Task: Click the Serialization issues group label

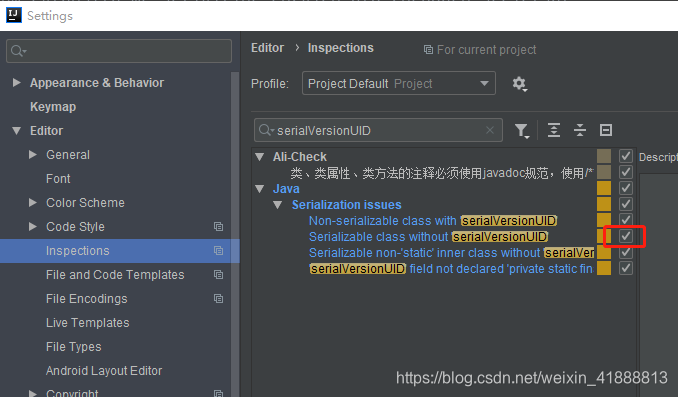Action: pos(346,205)
